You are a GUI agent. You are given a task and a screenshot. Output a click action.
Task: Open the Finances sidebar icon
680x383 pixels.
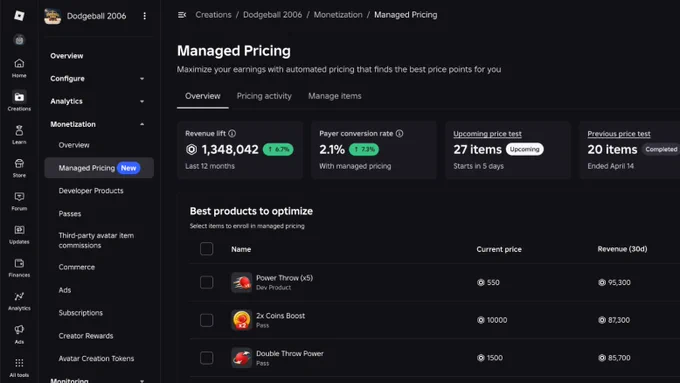[19, 268]
